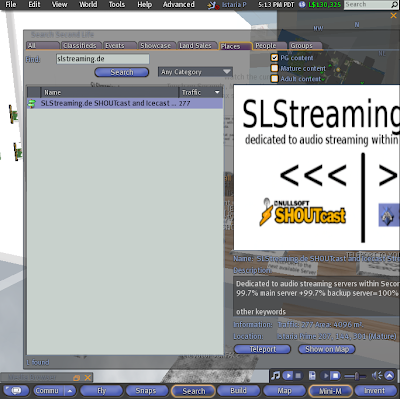
Task: Play the media movie stream
Action: 325,376
